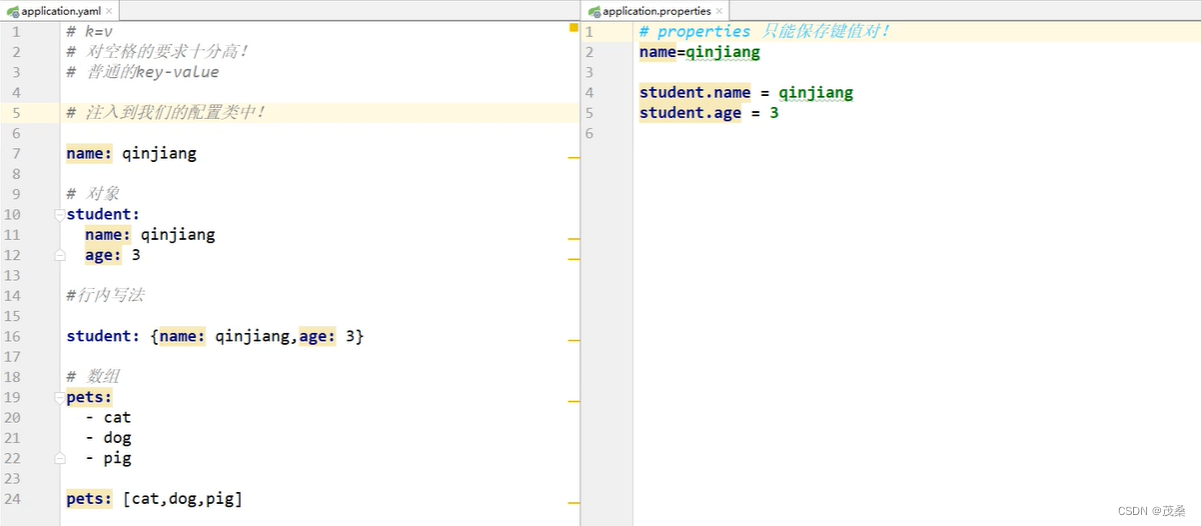1201x526 pixels.
Task: Click indented 'name: qinjiang' on line 11
Action: coord(150,235)
